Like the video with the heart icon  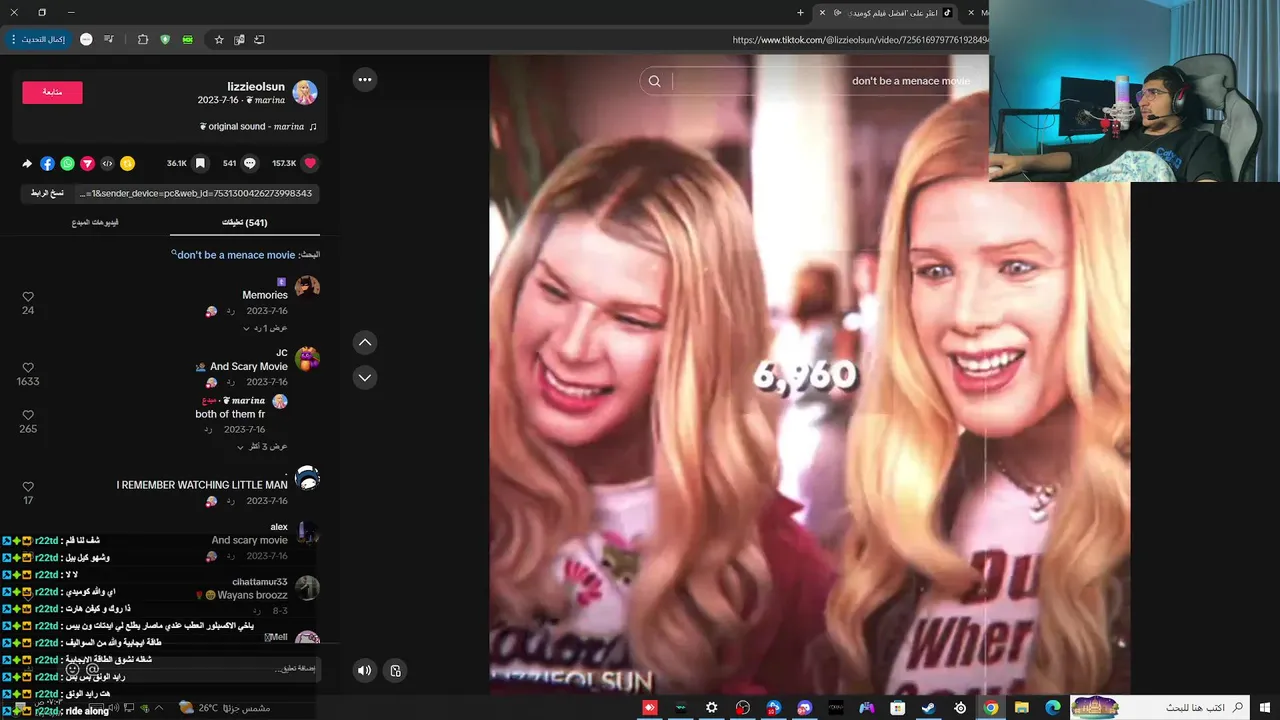[310, 163]
